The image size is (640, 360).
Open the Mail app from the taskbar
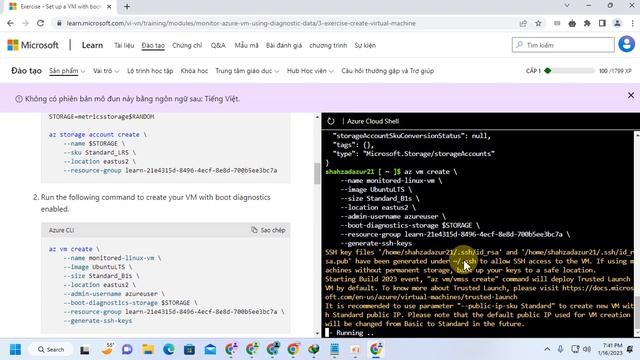click(210, 349)
